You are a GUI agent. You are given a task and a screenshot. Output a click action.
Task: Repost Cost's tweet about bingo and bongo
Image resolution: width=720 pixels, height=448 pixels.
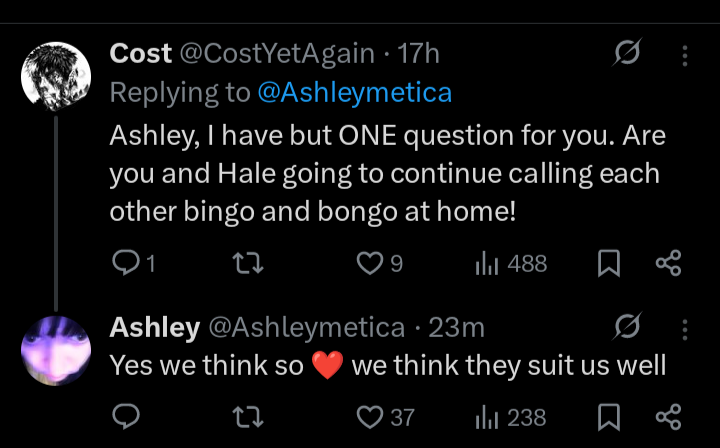click(x=245, y=263)
